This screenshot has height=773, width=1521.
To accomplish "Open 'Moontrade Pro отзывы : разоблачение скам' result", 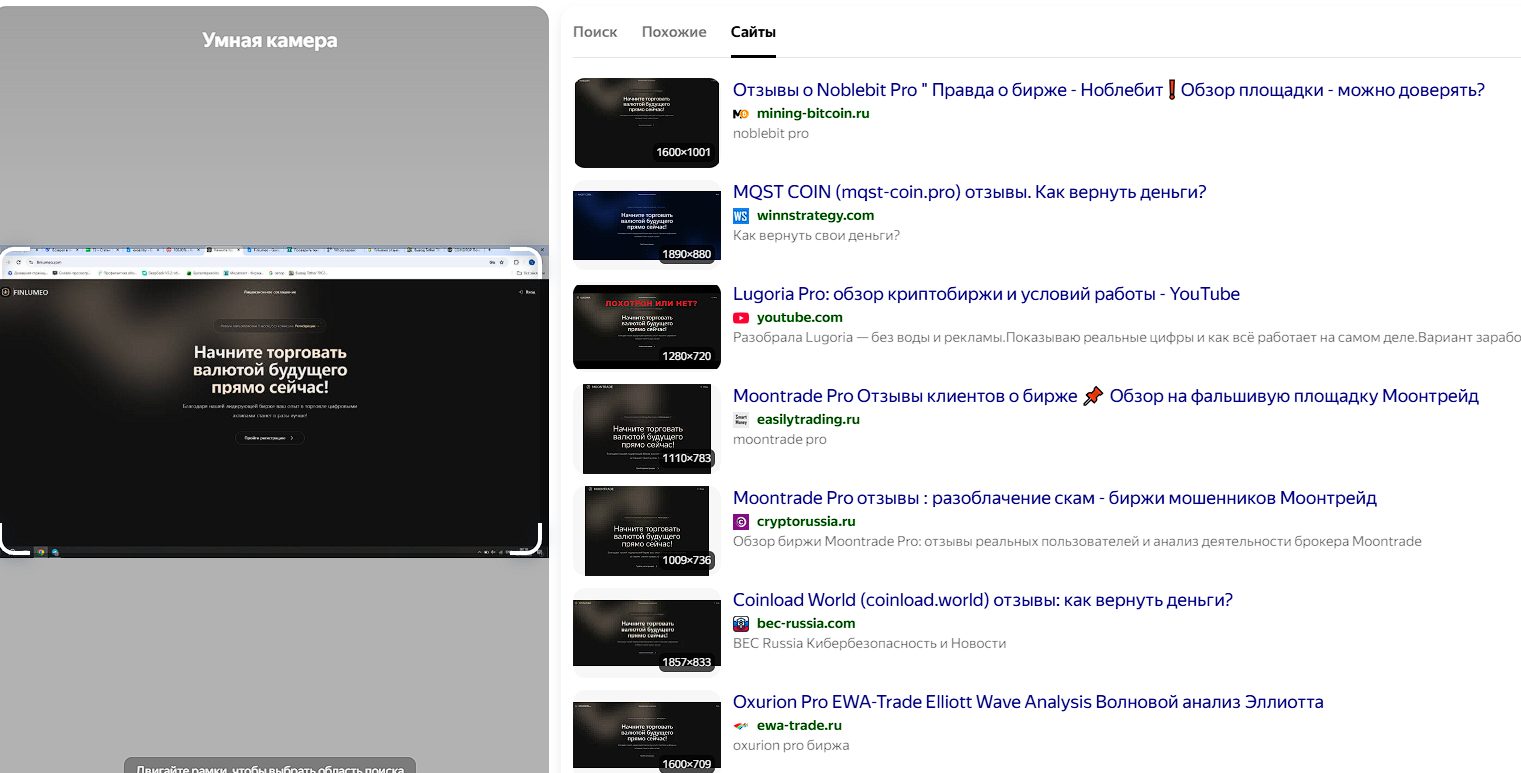I will tap(1055, 498).
